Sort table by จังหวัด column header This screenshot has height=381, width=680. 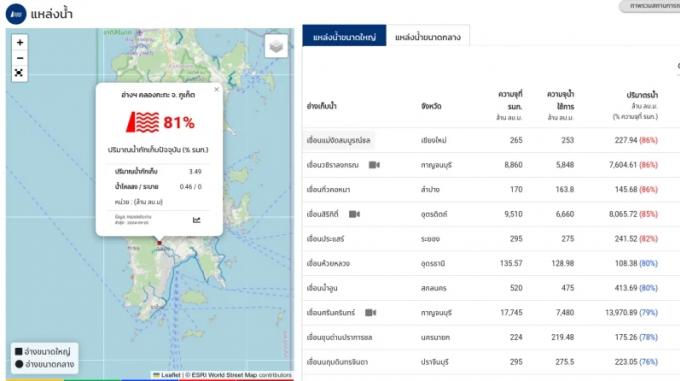[431, 106]
